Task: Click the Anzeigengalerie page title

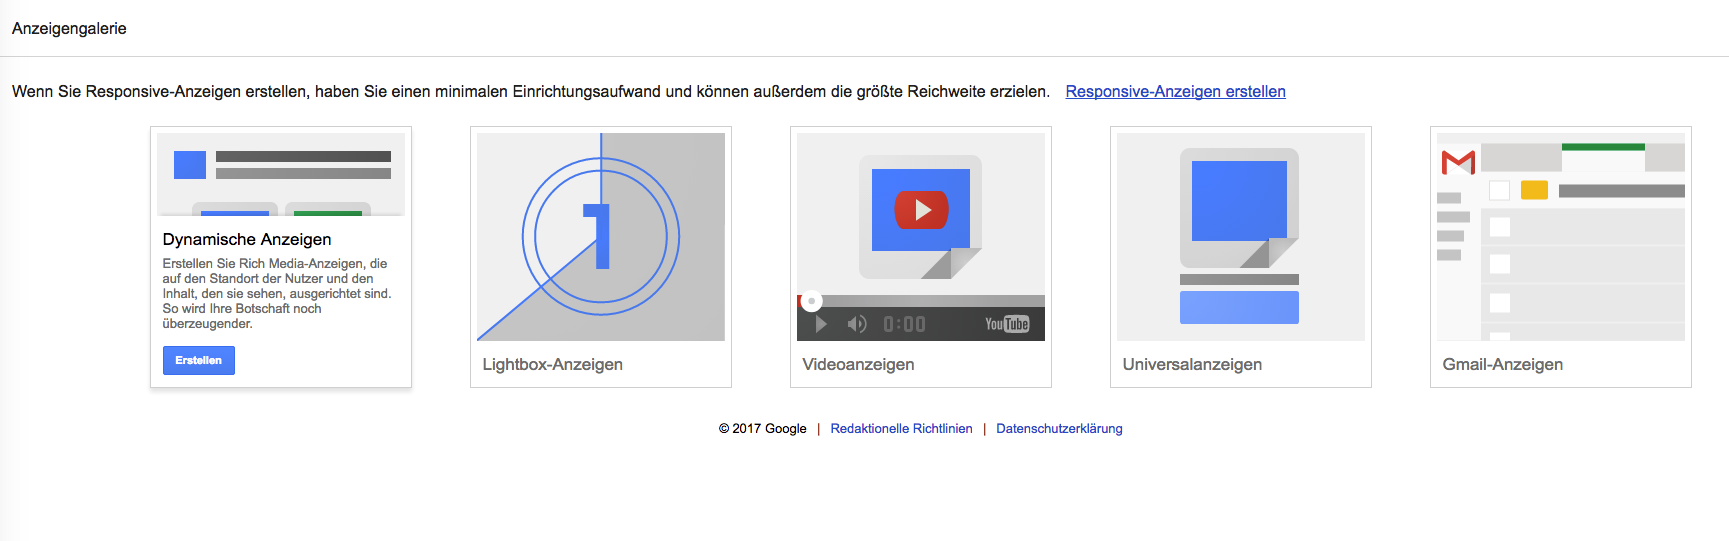Action: pos(69,28)
